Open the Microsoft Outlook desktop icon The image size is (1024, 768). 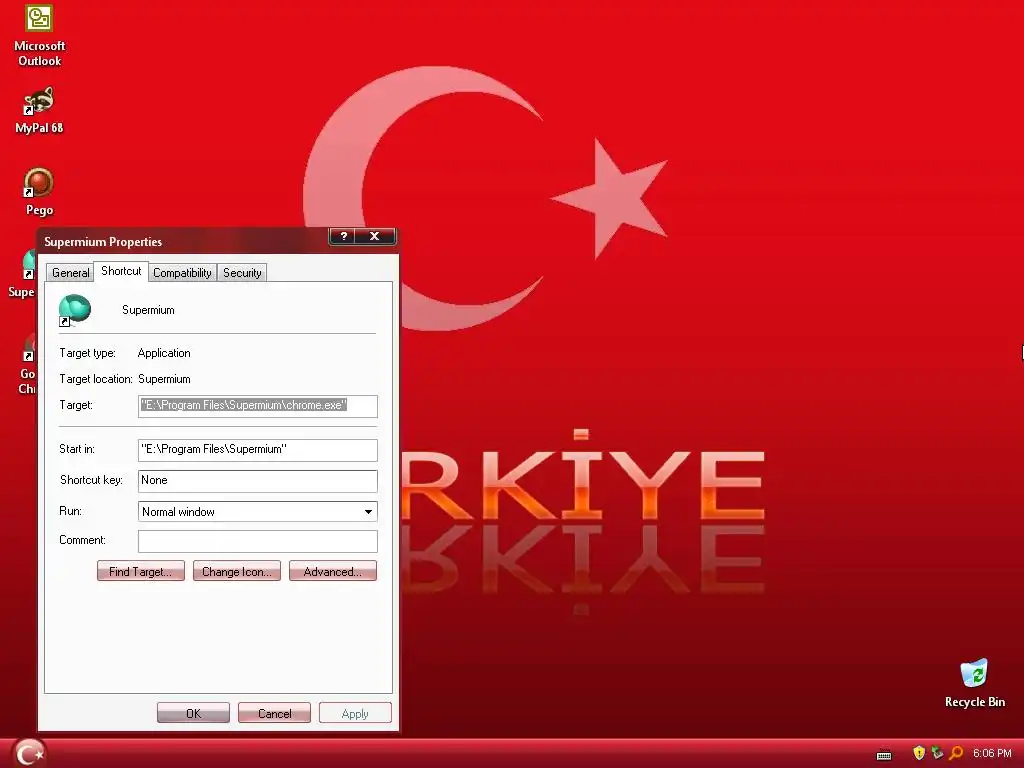39,35
